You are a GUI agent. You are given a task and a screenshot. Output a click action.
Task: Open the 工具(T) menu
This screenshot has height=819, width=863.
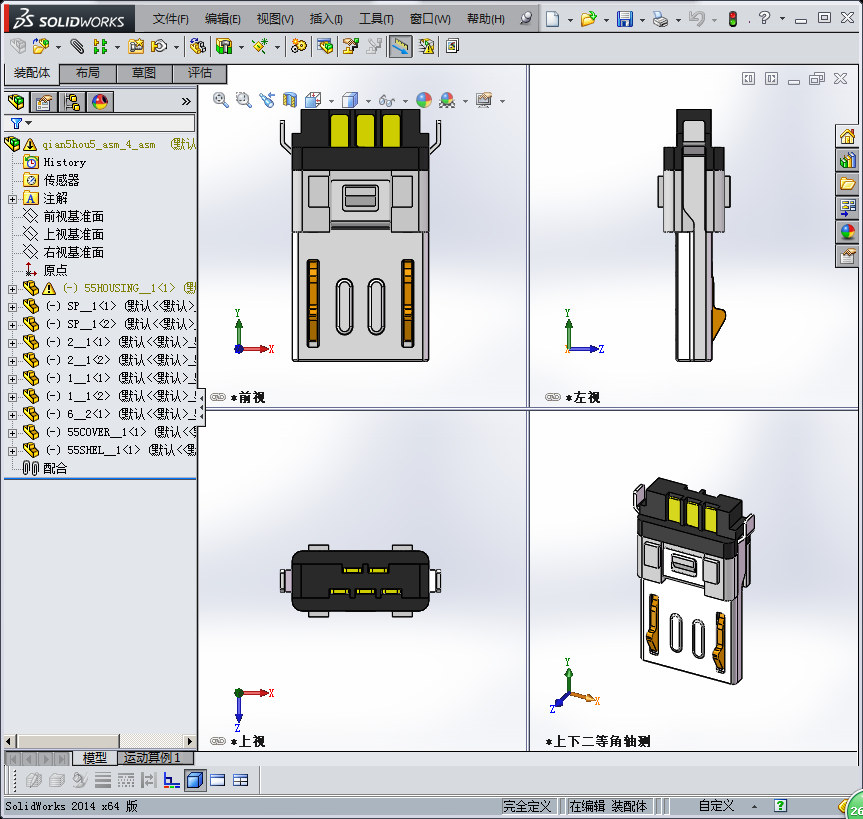(x=376, y=19)
